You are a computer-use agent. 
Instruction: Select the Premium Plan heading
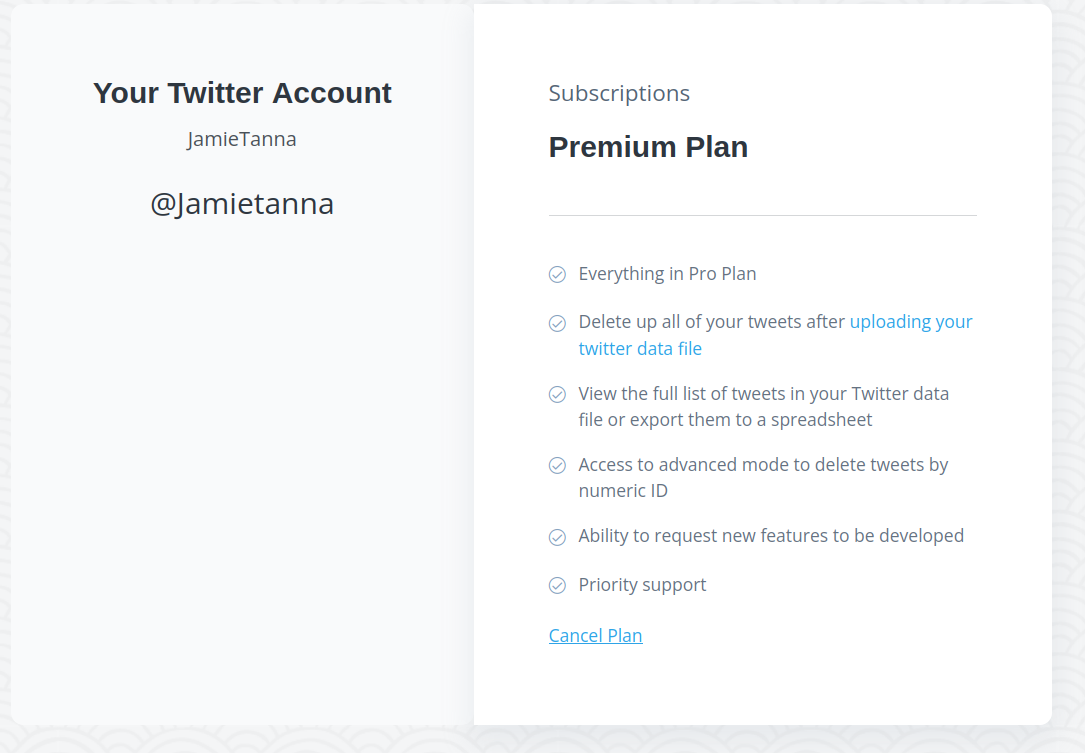(x=648, y=147)
